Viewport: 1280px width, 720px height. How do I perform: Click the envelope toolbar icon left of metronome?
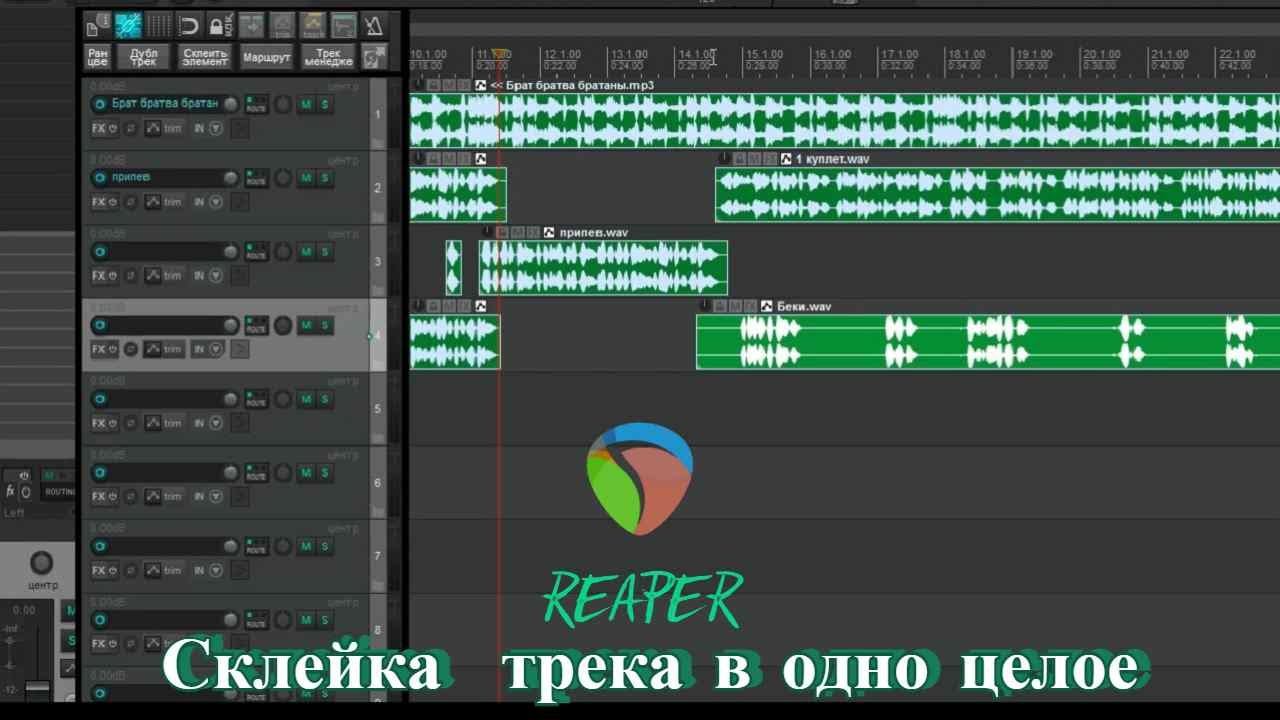point(343,25)
